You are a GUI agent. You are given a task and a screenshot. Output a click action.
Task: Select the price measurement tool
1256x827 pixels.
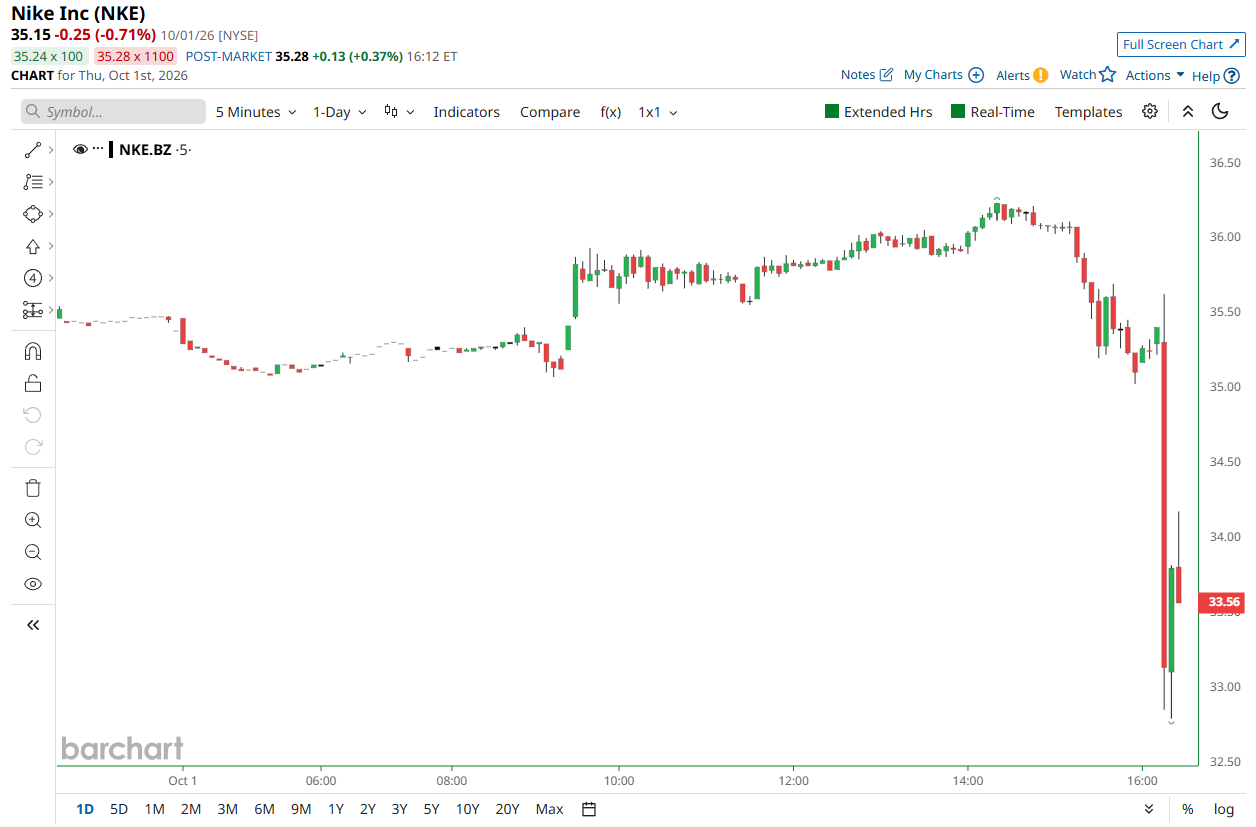coord(33,310)
